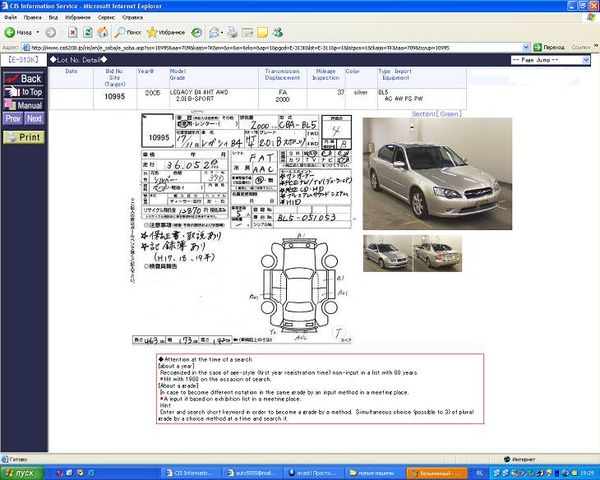Click the RL language indicator in taskbar
This screenshot has width=600, height=480.
pos(481,473)
